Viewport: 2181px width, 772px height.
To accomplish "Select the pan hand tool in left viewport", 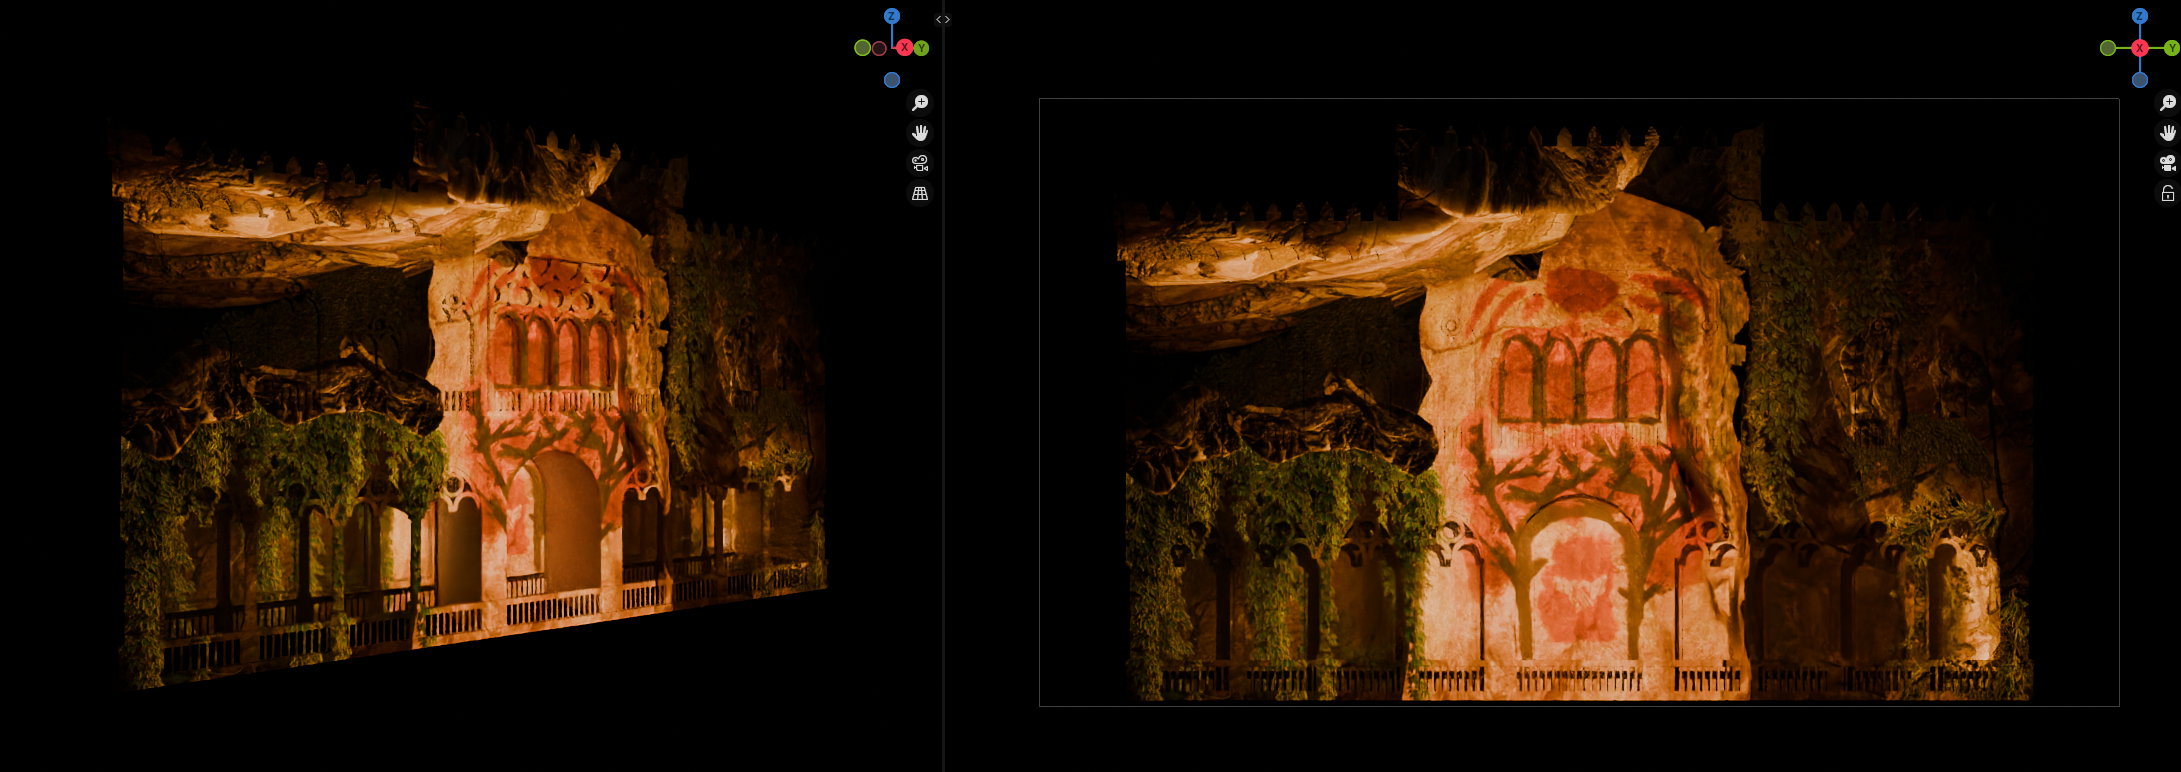I will (920, 133).
